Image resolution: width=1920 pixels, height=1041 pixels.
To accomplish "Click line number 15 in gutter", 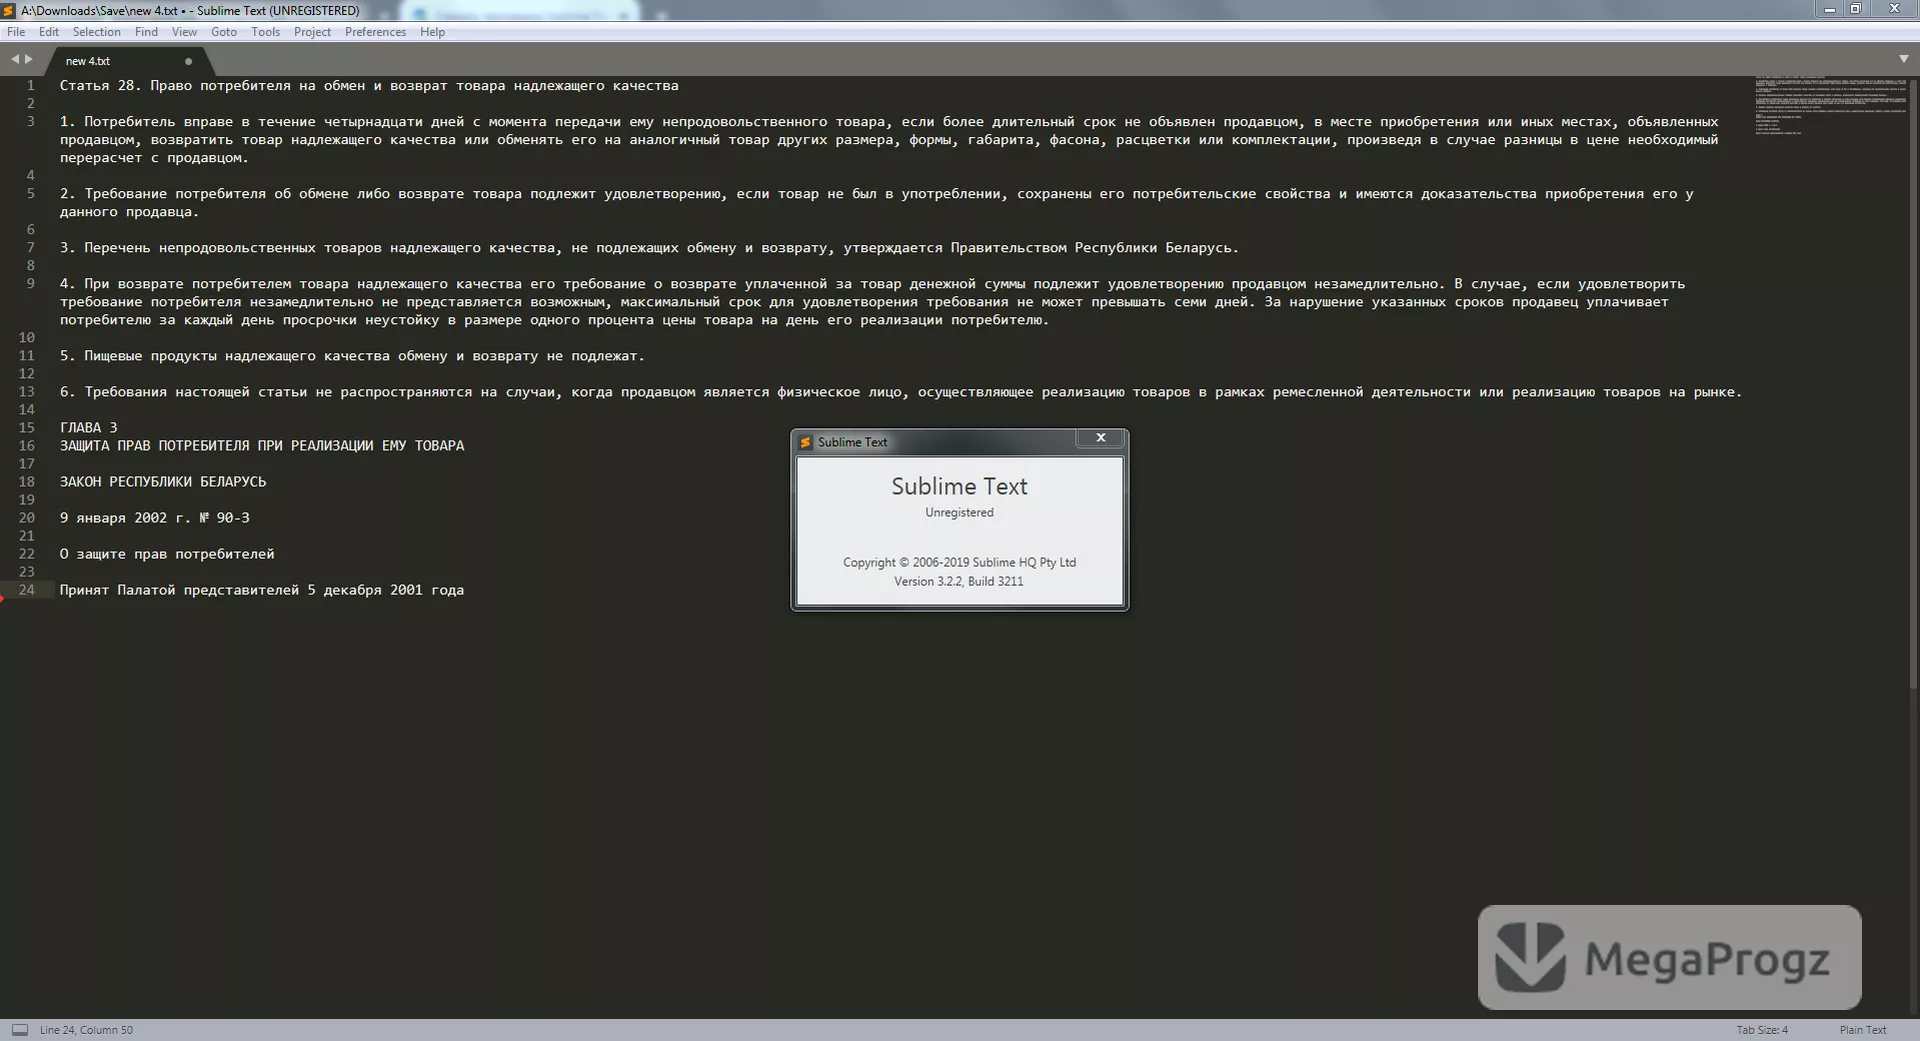I will pyautogui.click(x=26, y=427).
